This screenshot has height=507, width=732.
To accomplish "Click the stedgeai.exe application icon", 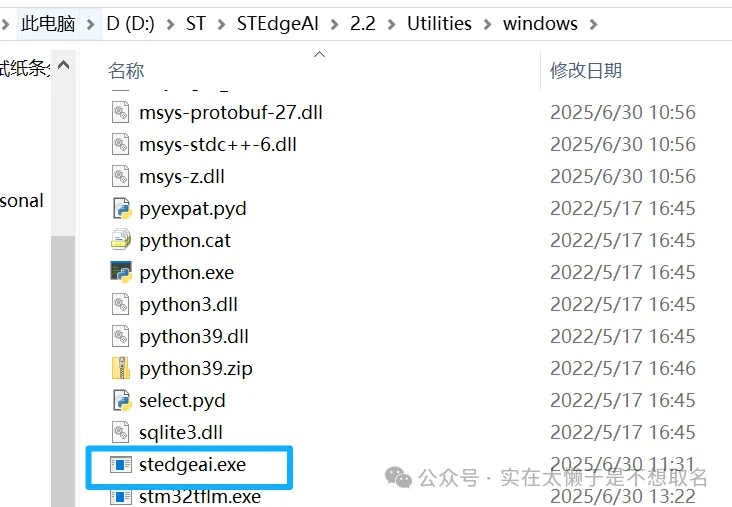I will pyautogui.click(x=121, y=465).
